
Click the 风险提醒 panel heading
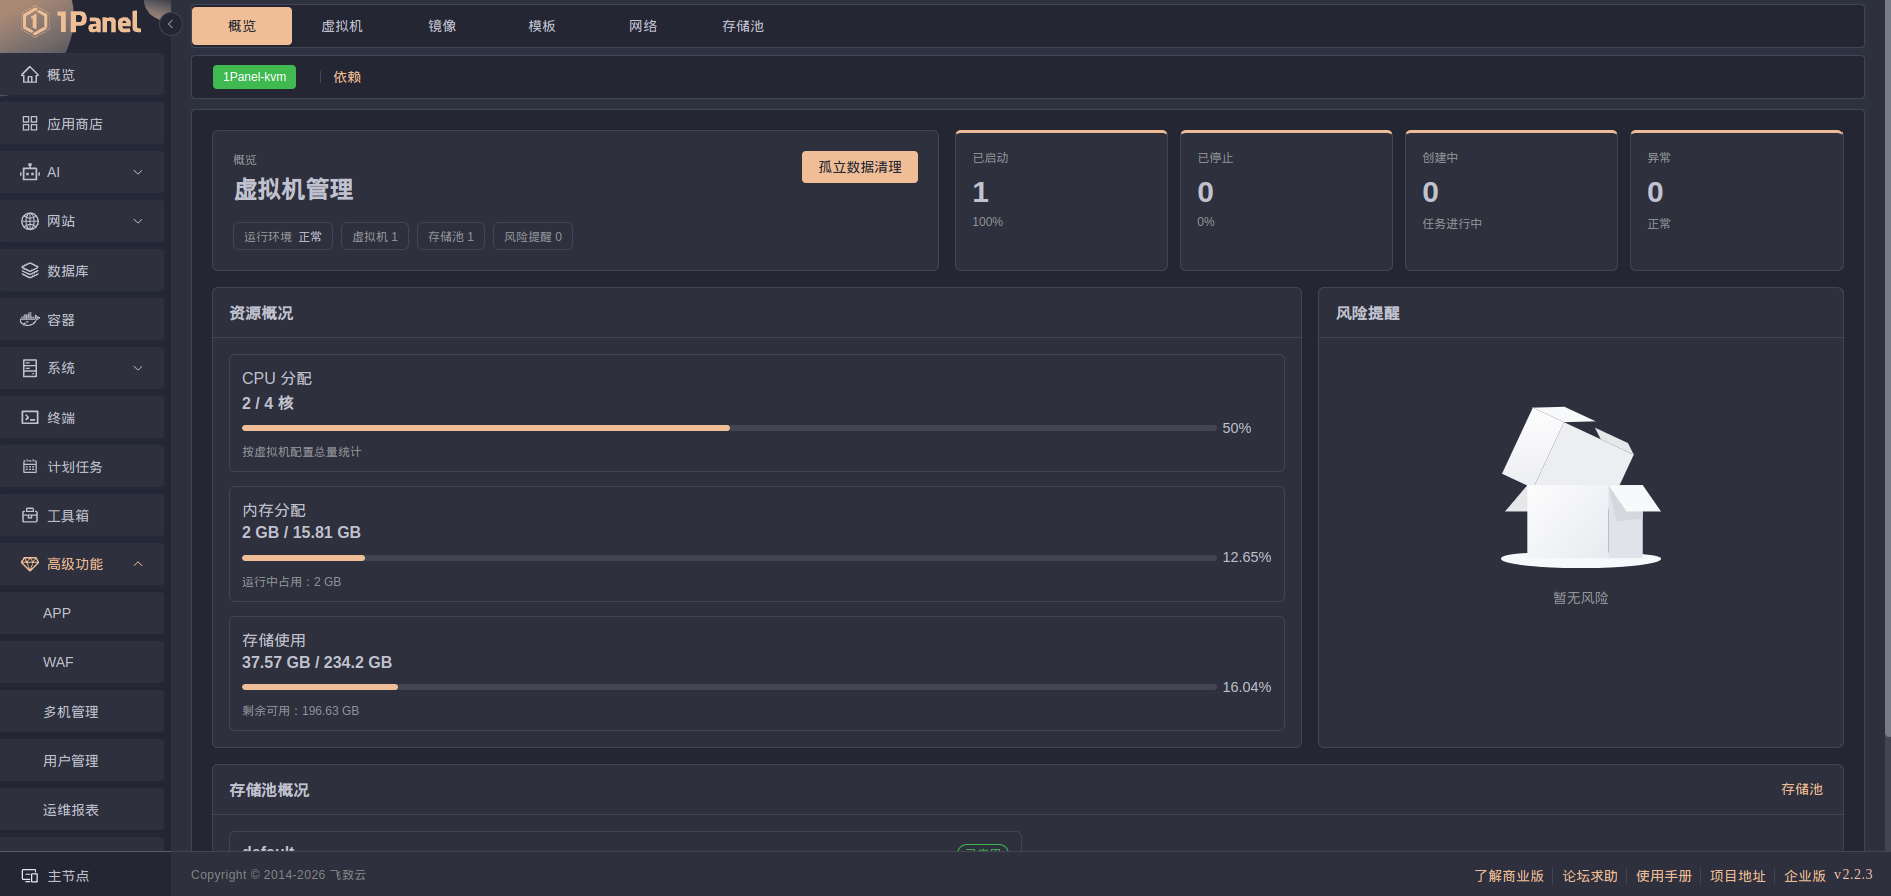click(1368, 313)
